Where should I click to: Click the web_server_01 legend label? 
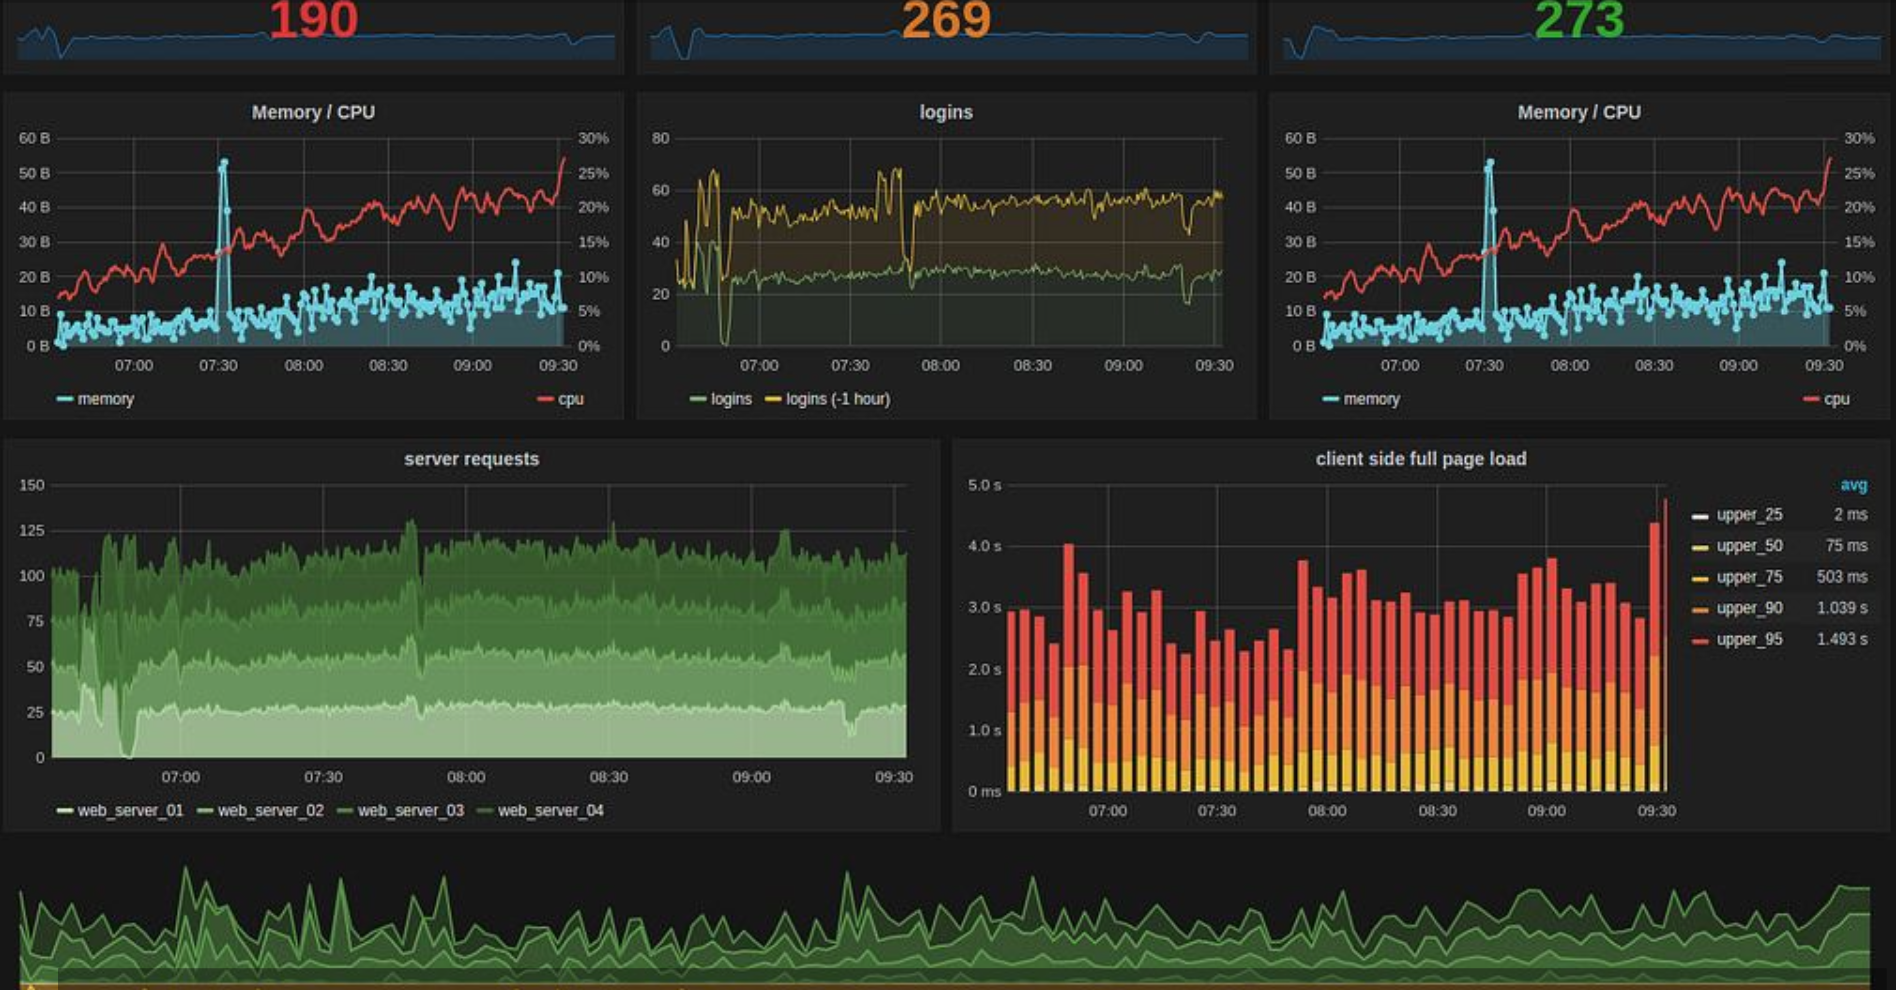coord(130,811)
